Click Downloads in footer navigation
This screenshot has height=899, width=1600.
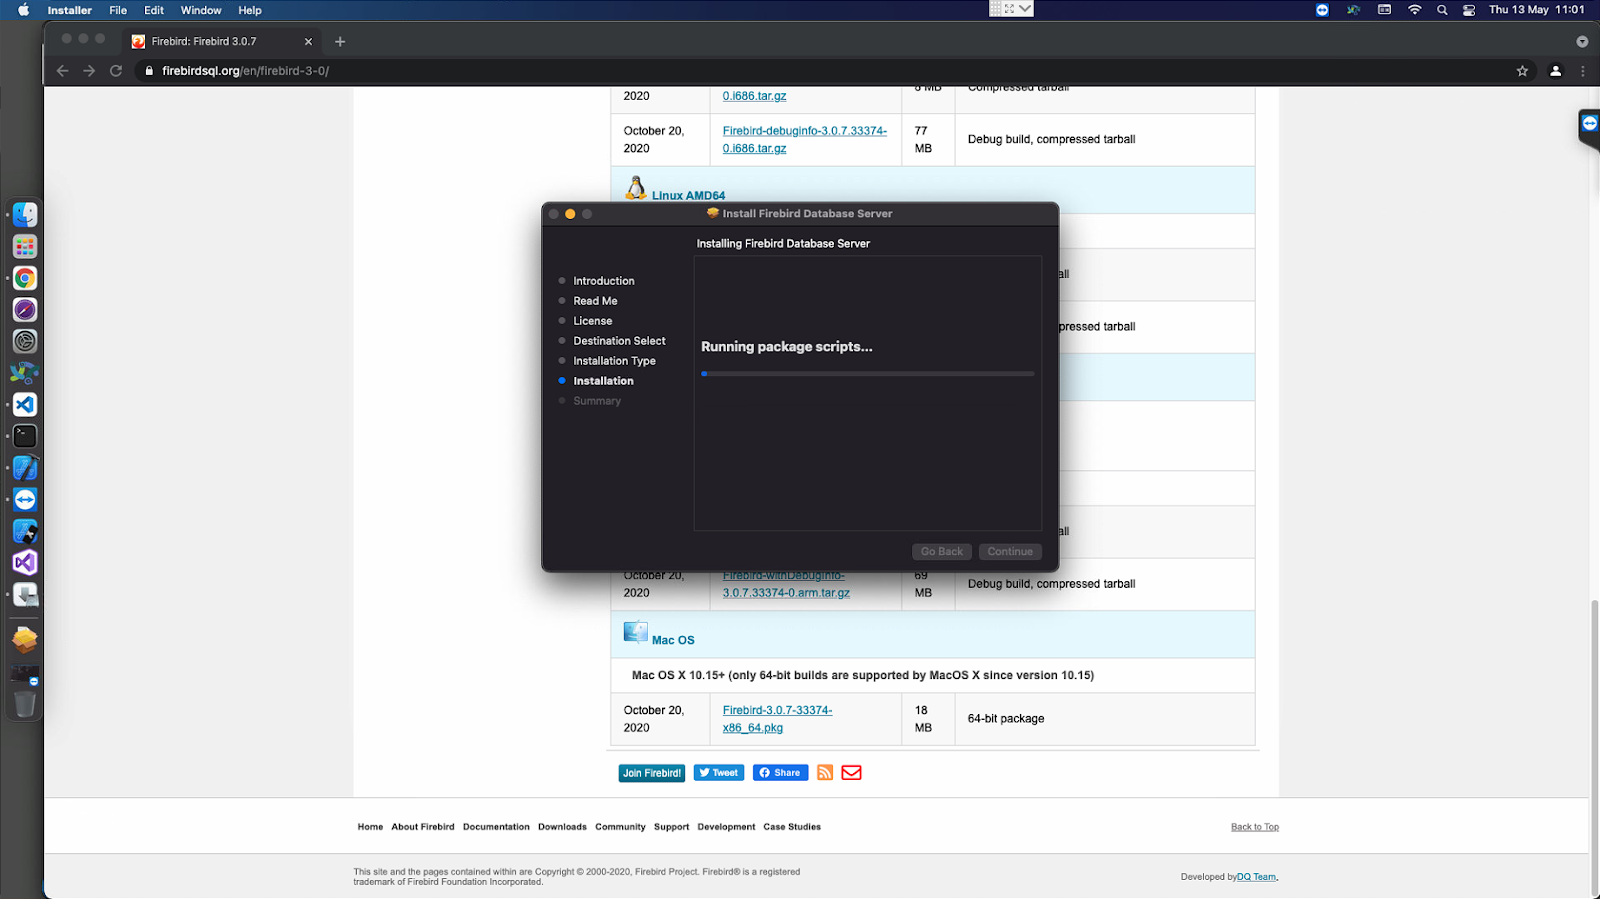click(x=562, y=827)
